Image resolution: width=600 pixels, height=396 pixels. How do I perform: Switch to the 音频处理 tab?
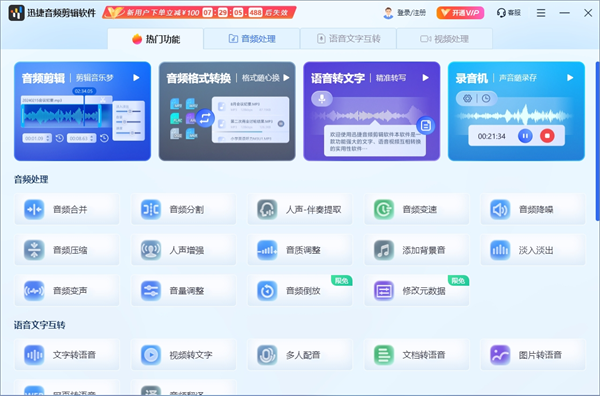252,39
